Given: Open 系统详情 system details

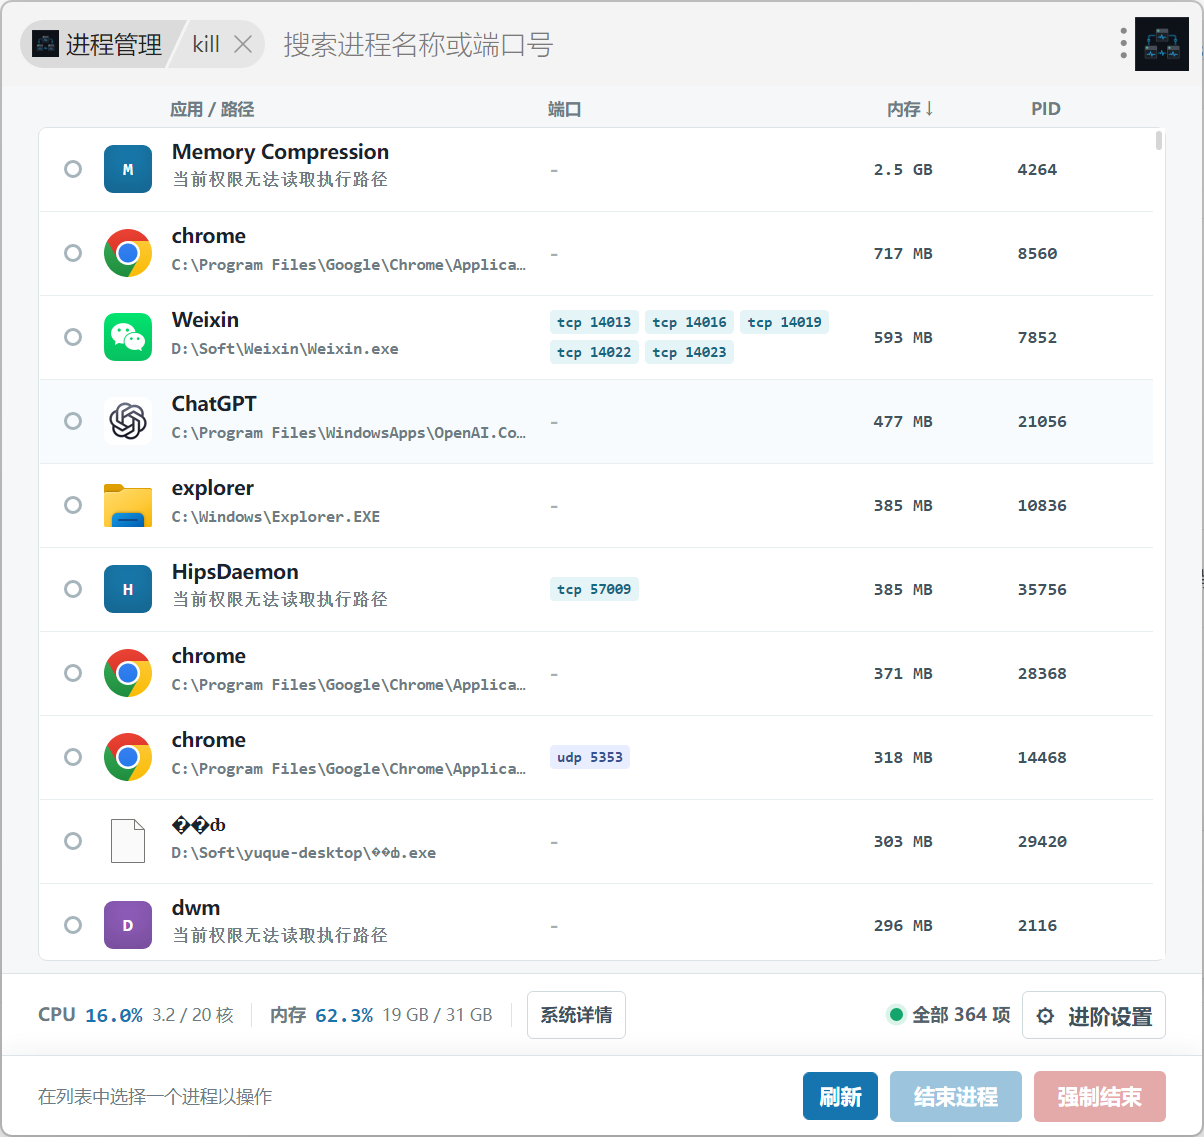Looking at the screenshot, I should pos(576,1015).
